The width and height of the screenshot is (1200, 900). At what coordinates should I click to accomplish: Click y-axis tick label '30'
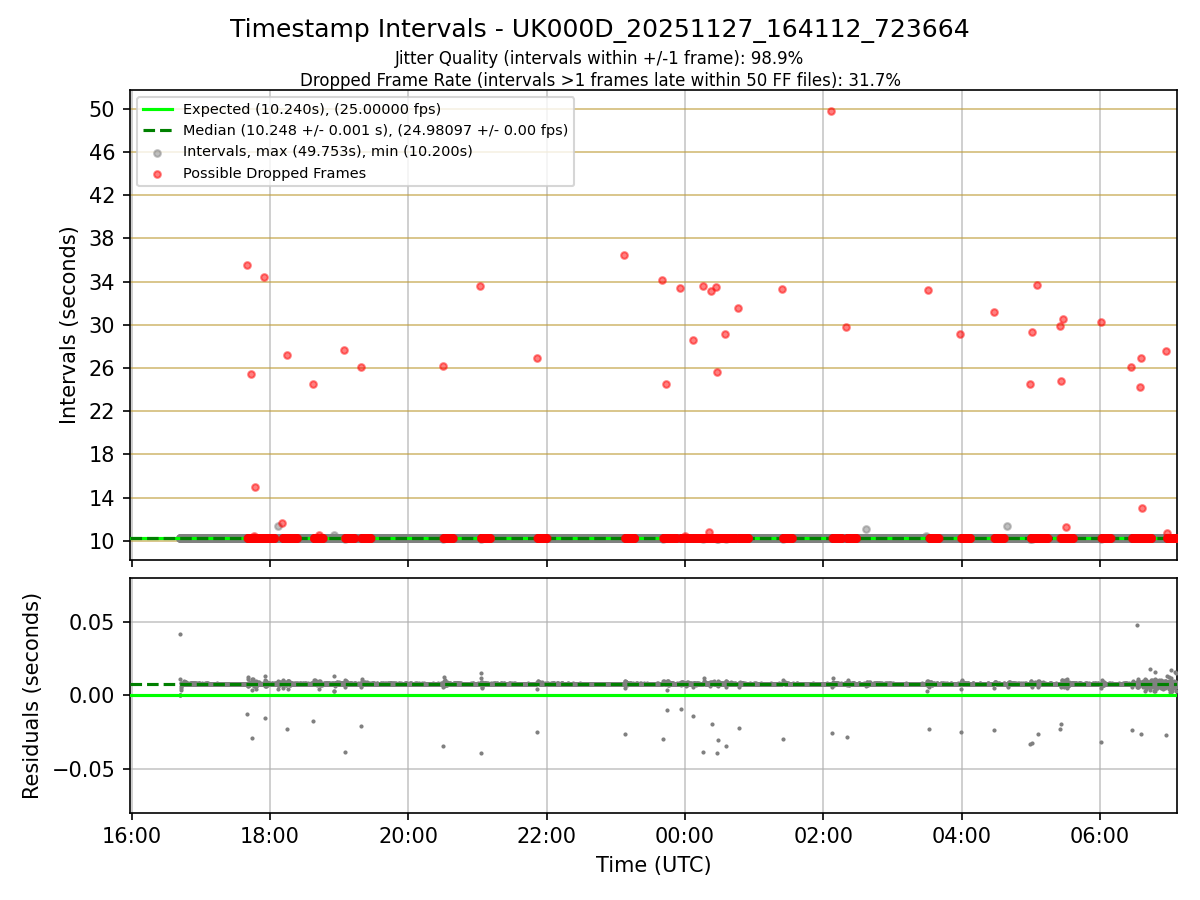coord(104,325)
